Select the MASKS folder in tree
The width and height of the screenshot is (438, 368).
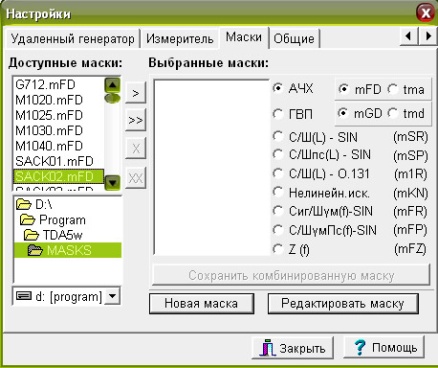tap(68, 250)
